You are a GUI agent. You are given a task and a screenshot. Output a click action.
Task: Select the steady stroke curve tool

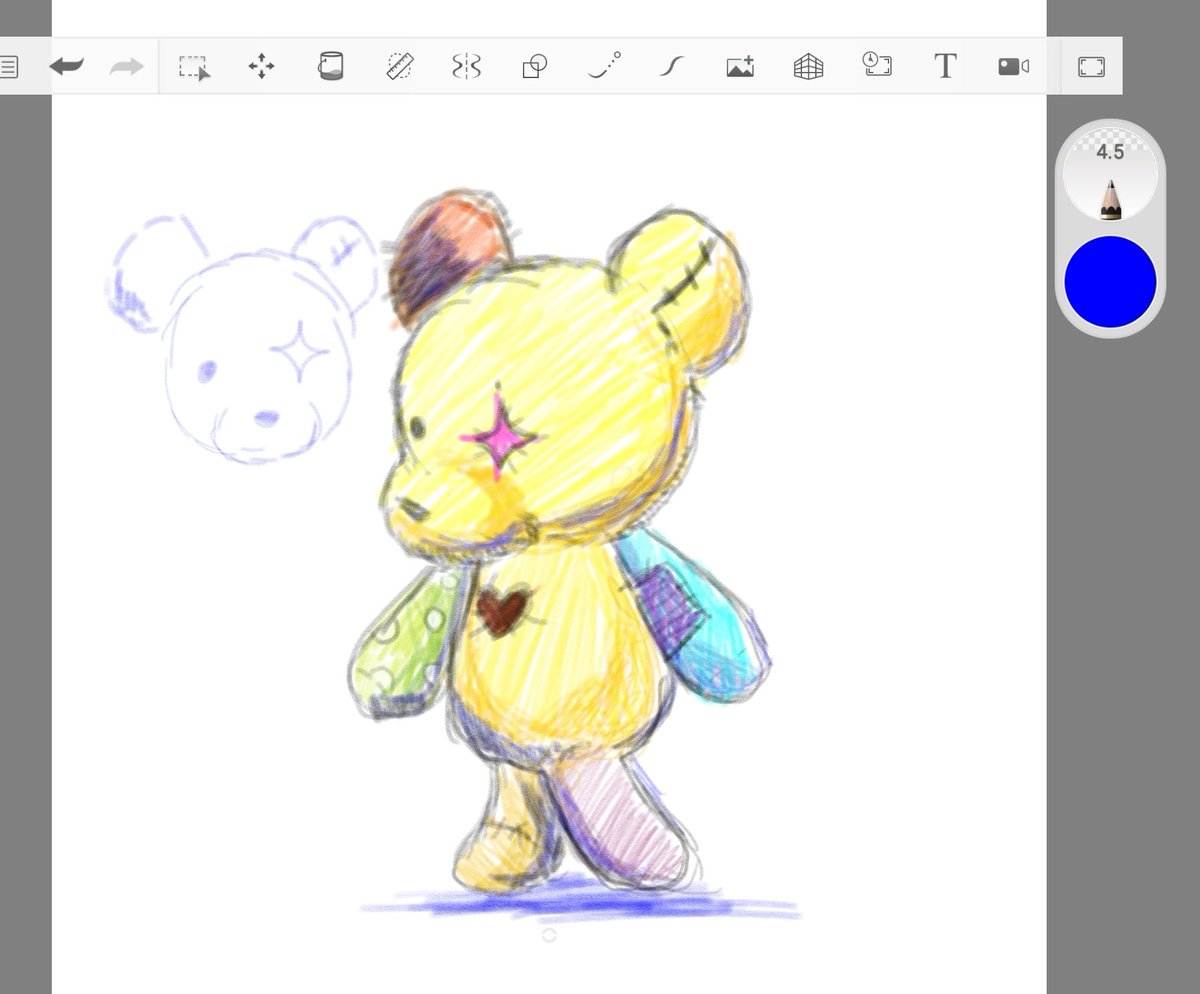click(x=672, y=67)
